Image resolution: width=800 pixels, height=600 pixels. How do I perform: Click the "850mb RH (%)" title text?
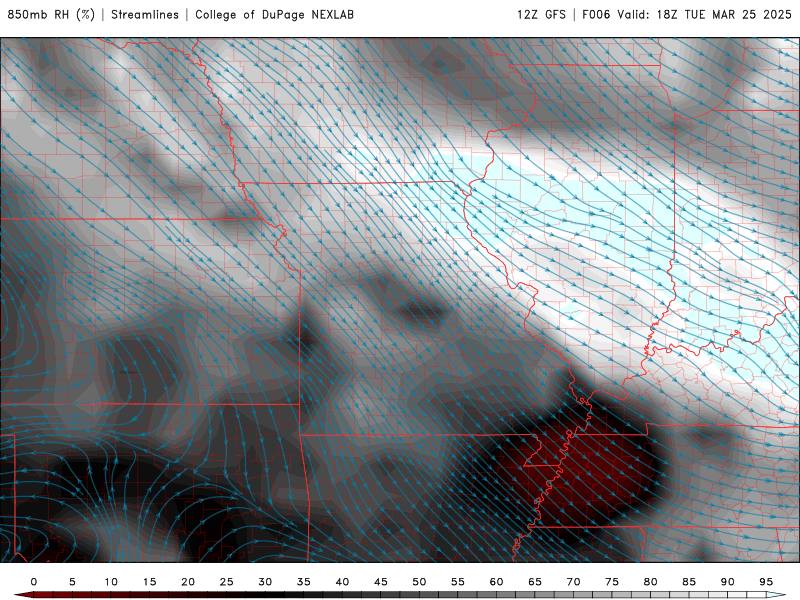[51, 14]
